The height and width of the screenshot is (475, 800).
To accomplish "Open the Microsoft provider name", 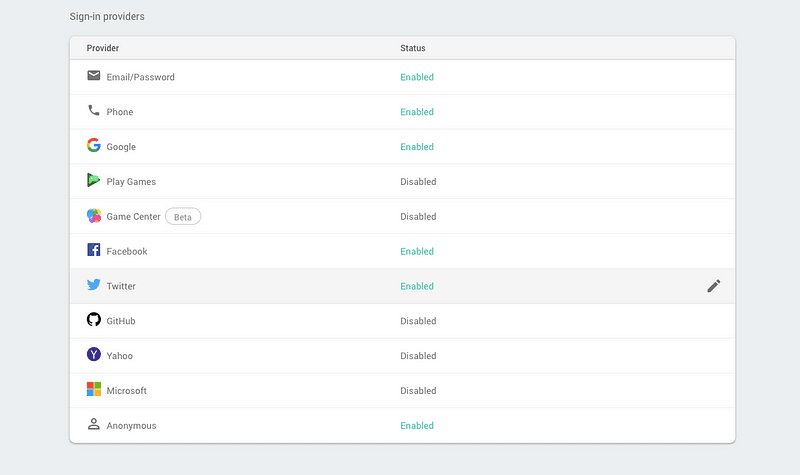I will pyautogui.click(x=127, y=391).
